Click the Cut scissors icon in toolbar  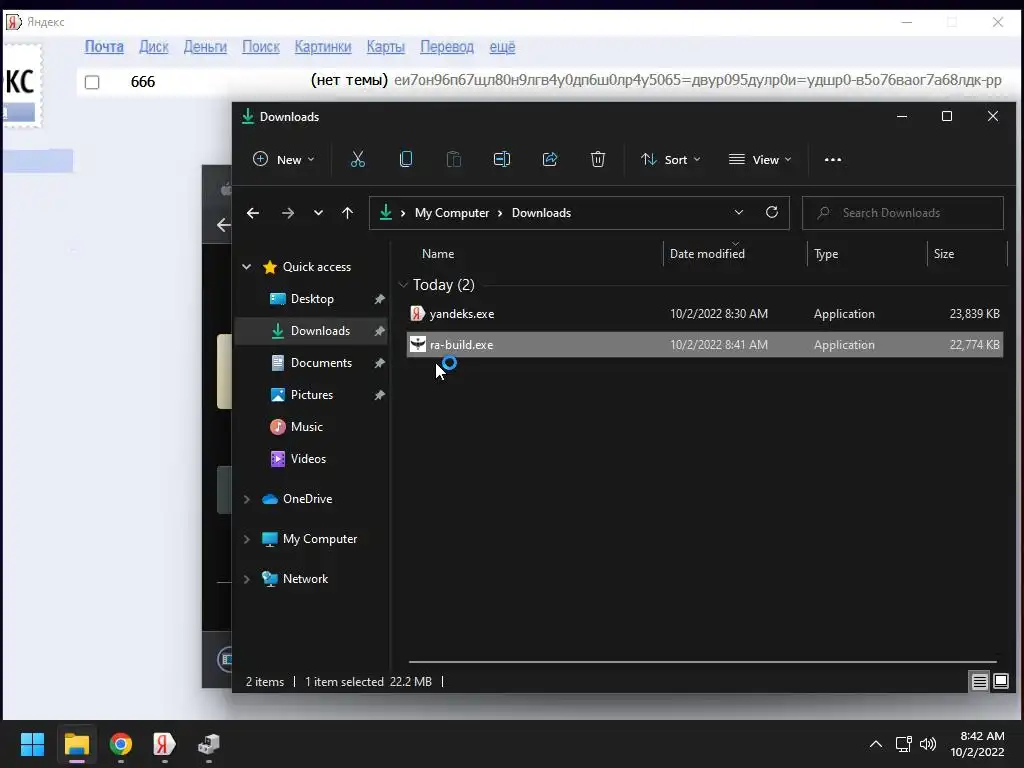tap(357, 159)
